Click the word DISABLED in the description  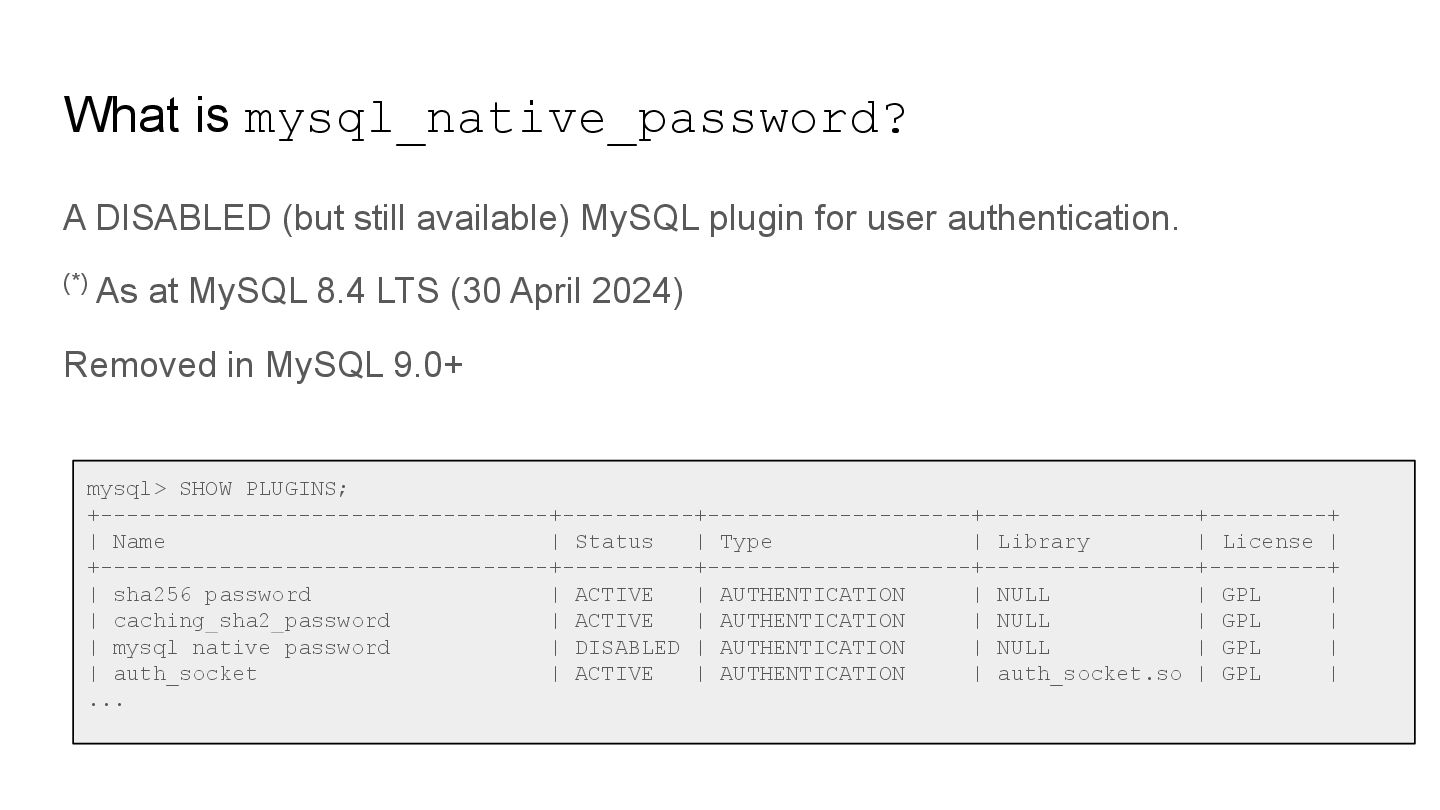[x=183, y=218]
